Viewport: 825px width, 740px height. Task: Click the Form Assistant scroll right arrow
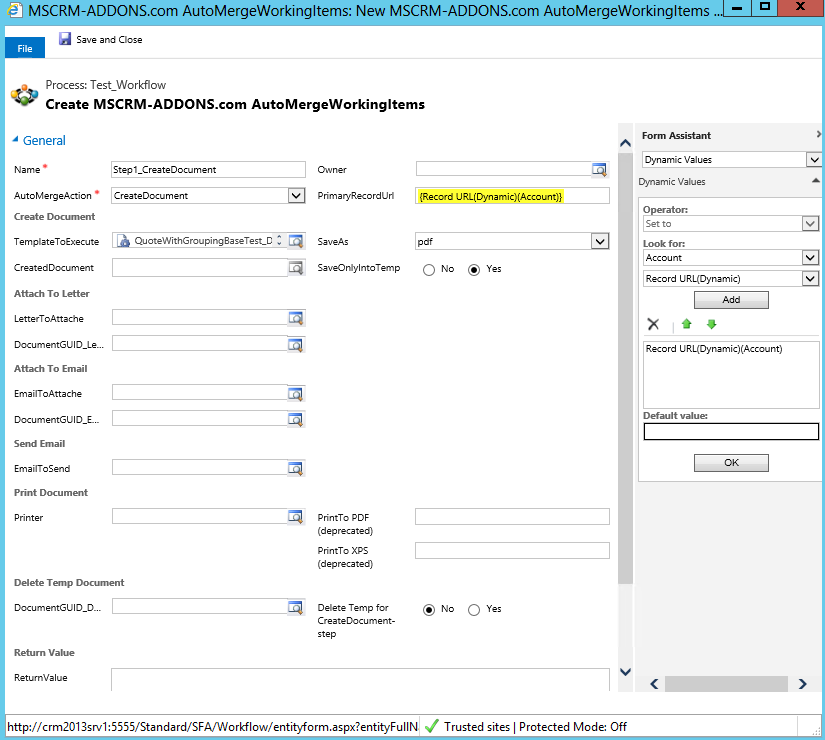pyautogui.click(x=802, y=684)
